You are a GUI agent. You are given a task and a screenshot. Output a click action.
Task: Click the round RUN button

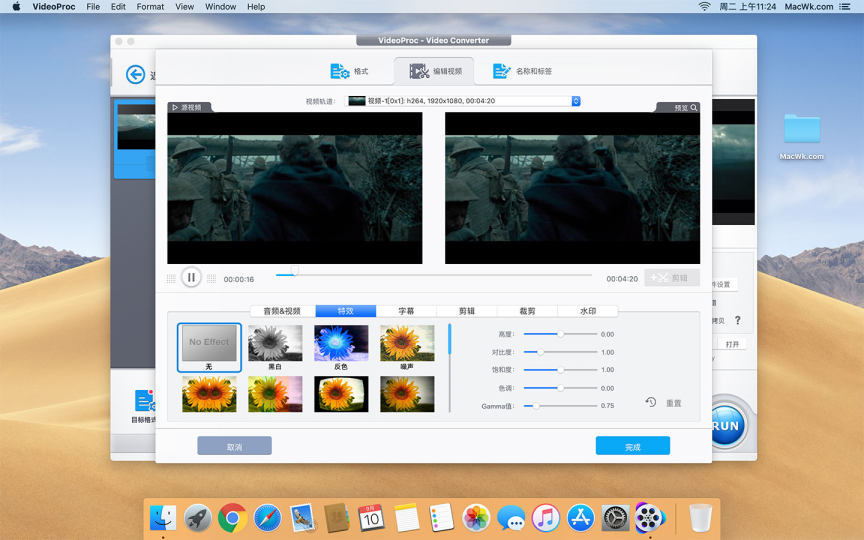click(728, 425)
